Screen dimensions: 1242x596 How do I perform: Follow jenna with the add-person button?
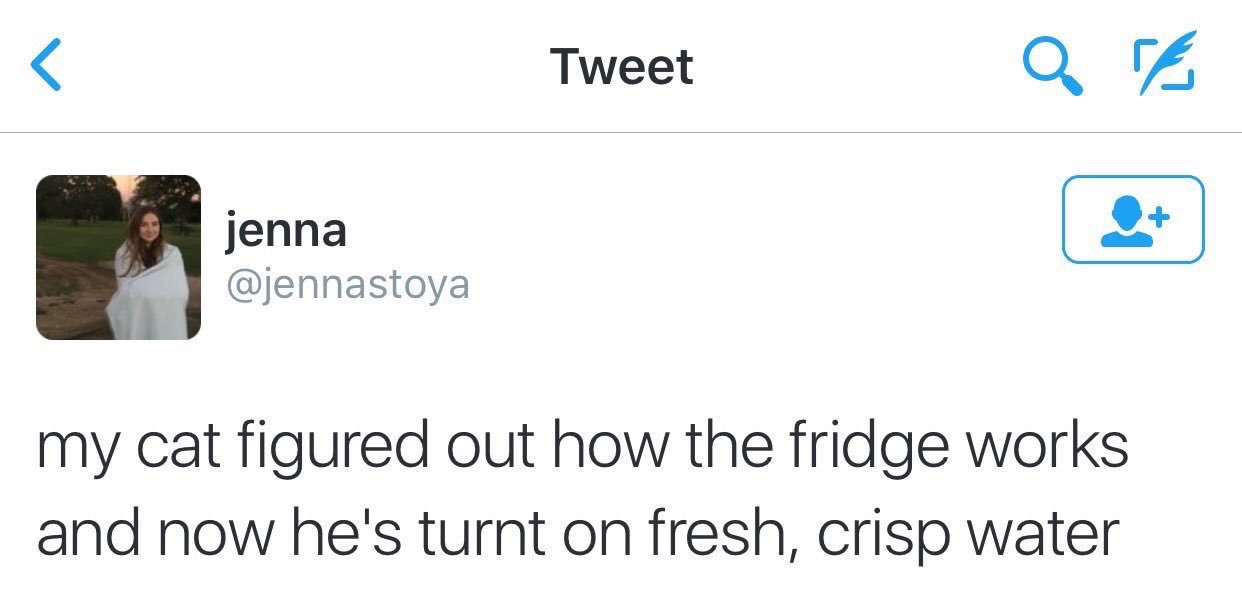tap(1132, 220)
